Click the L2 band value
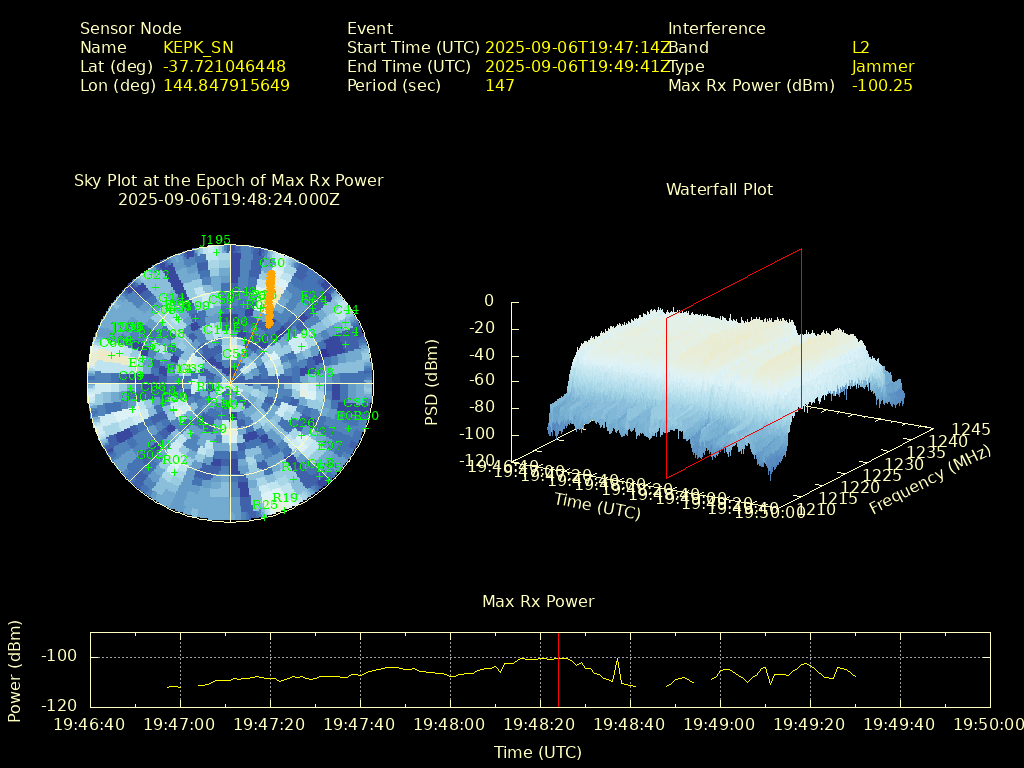1024x768 pixels. tap(860, 47)
